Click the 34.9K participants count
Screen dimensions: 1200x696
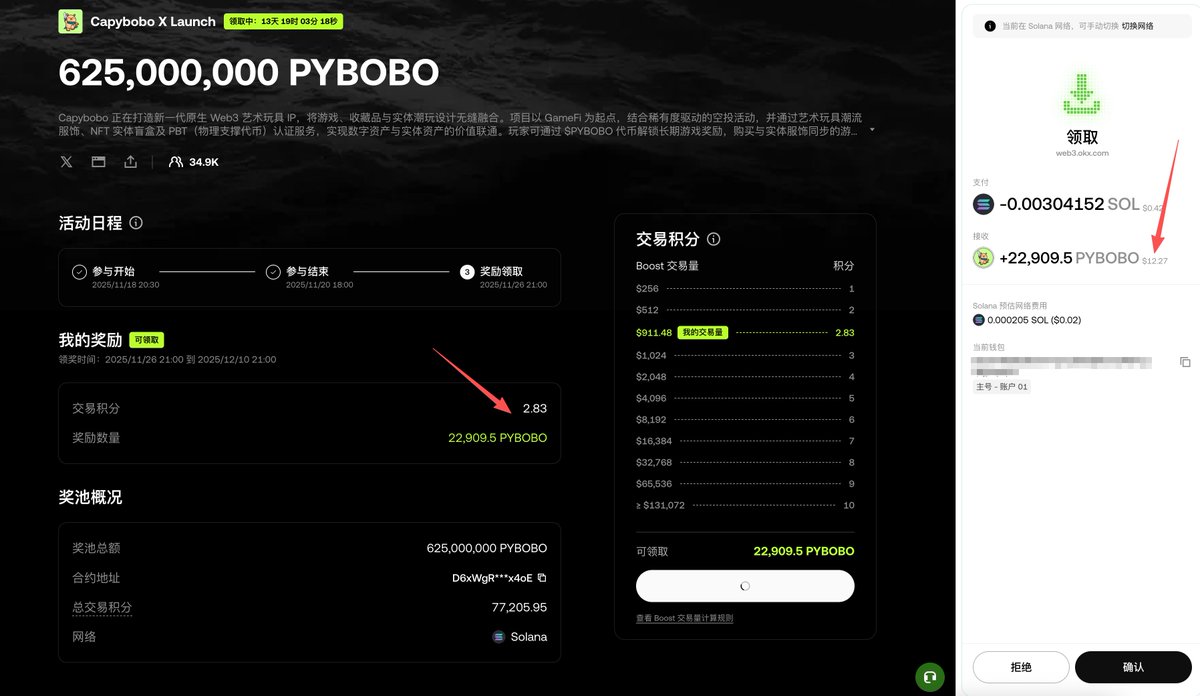pyautogui.click(x=204, y=161)
